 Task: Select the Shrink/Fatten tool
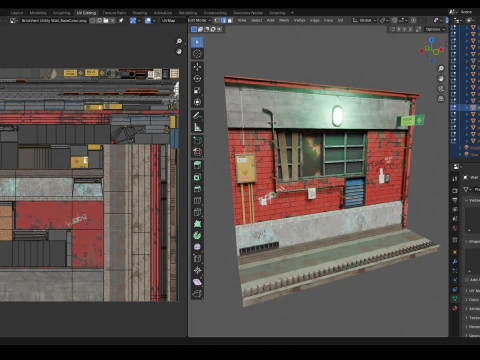pos(197,270)
